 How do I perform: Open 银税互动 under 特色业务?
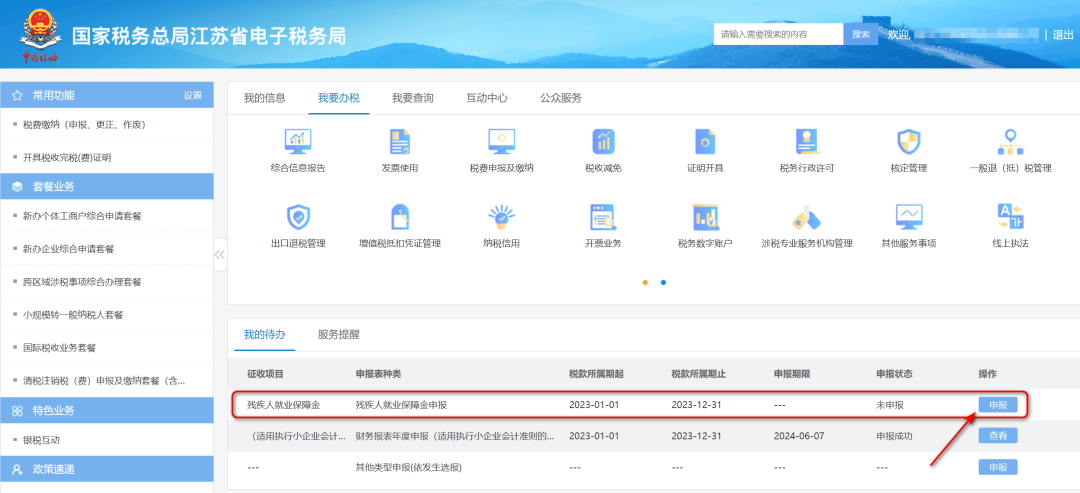tap(41, 440)
